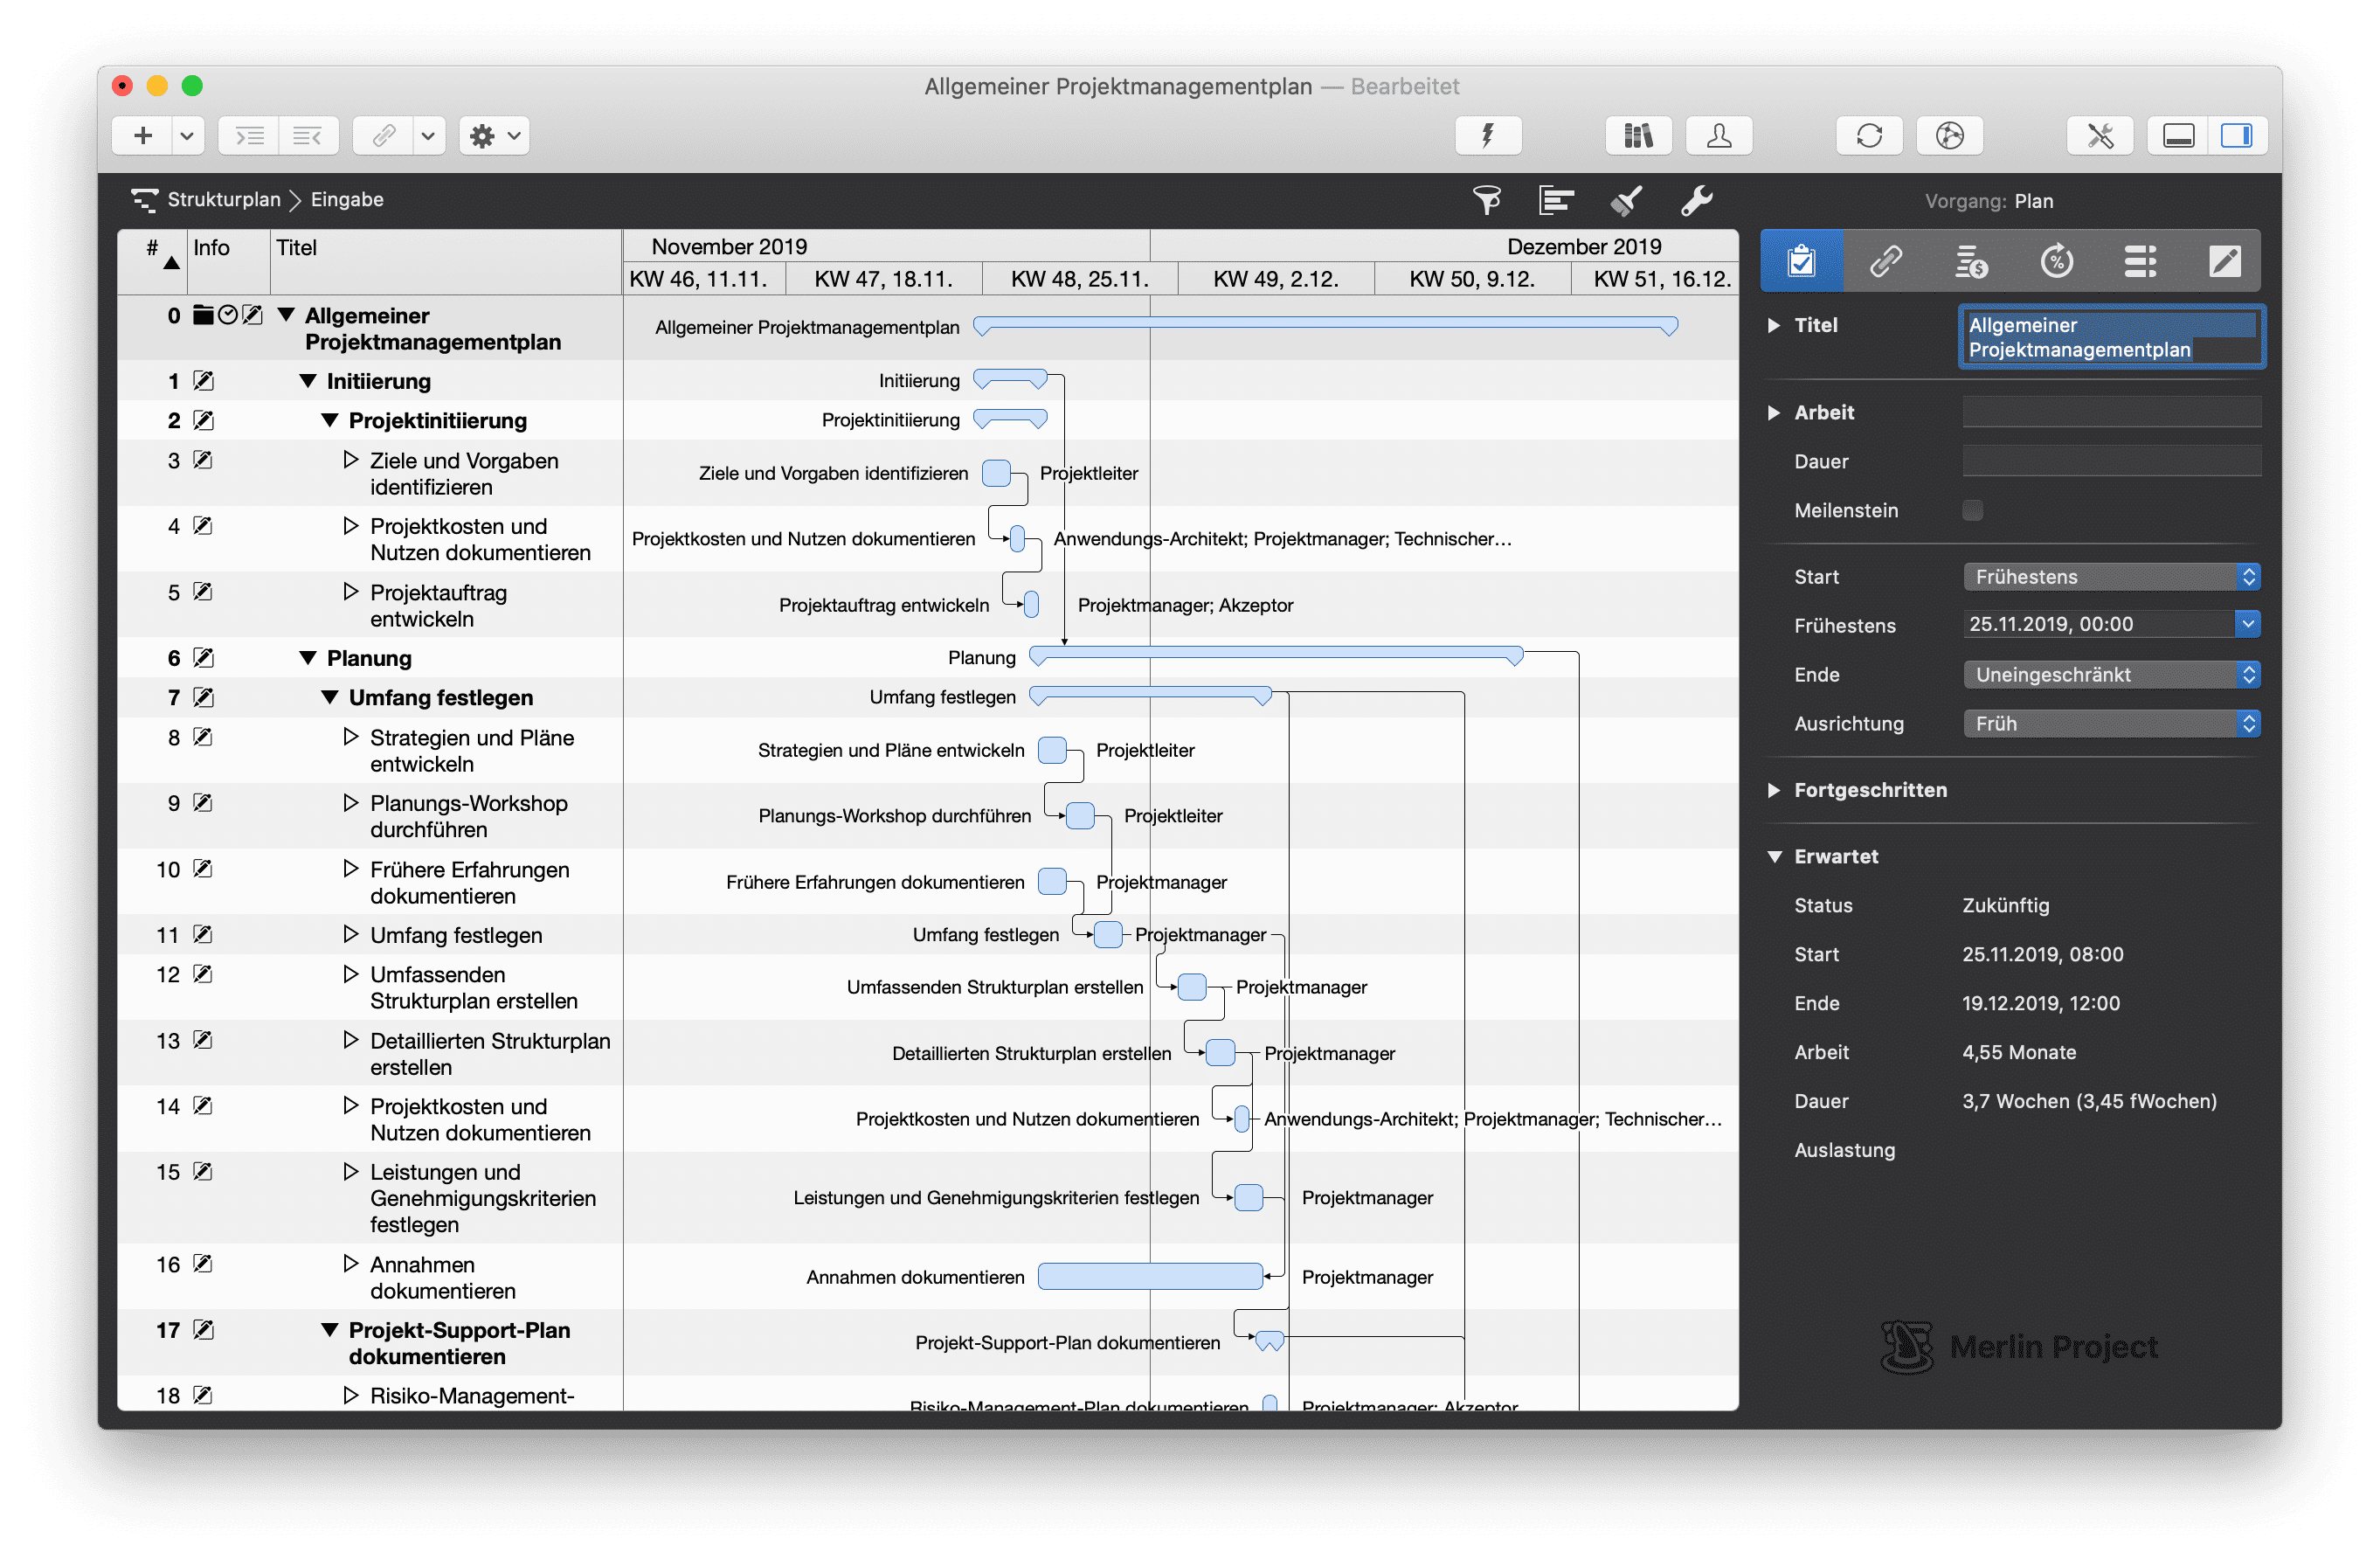
Task: Click the sync refresh icon in the toolbar
Action: click(1868, 135)
